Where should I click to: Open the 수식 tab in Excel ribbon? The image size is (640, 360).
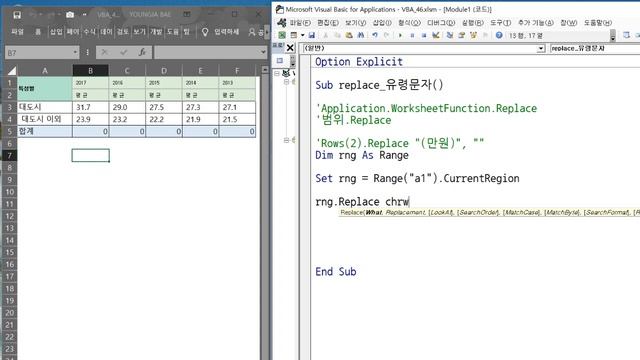(89, 31)
